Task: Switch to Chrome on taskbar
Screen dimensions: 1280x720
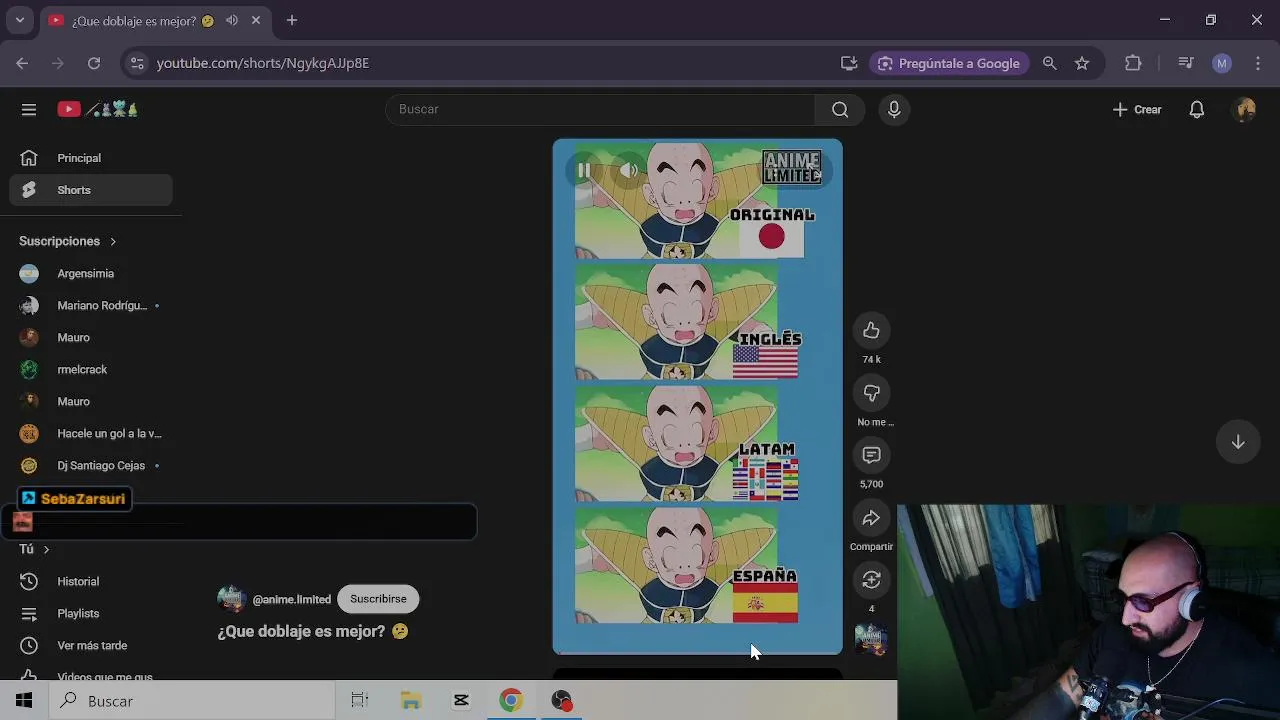Action: [511, 701]
